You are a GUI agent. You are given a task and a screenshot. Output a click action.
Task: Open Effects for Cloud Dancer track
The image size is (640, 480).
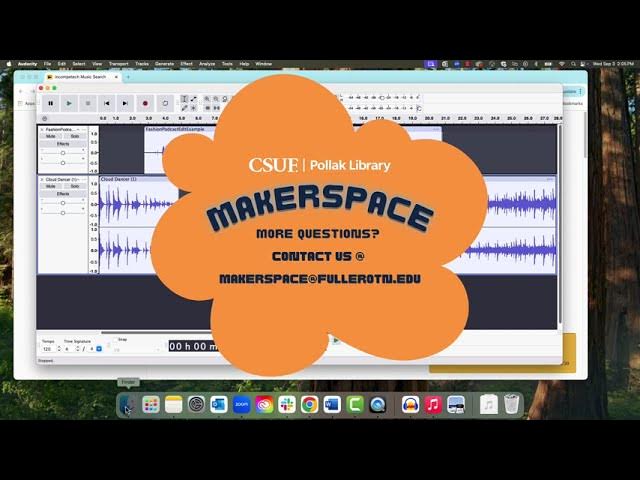click(63, 194)
